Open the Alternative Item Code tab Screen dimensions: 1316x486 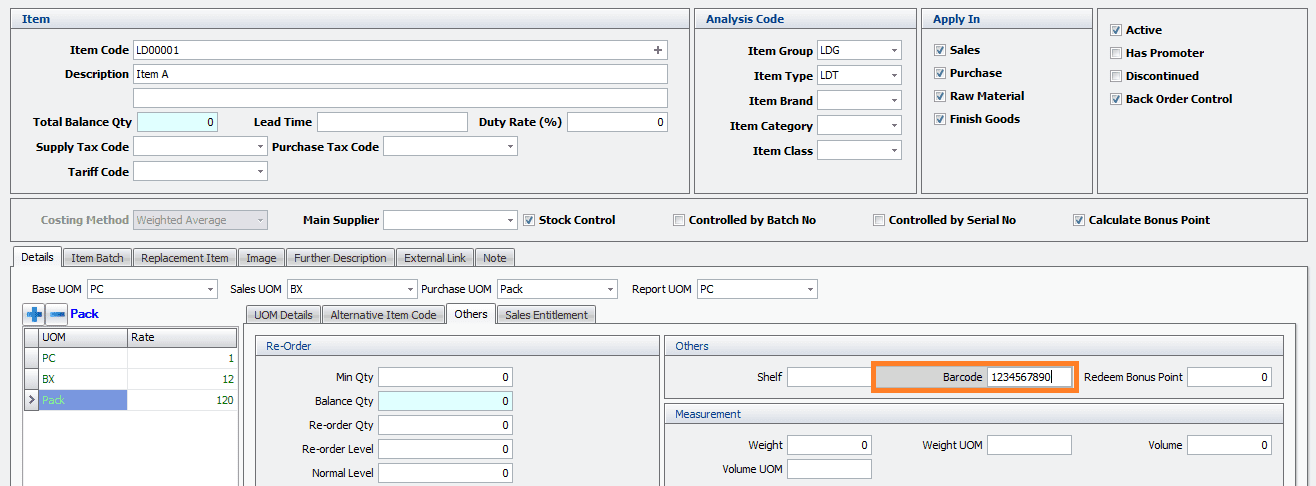coord(383,315)
